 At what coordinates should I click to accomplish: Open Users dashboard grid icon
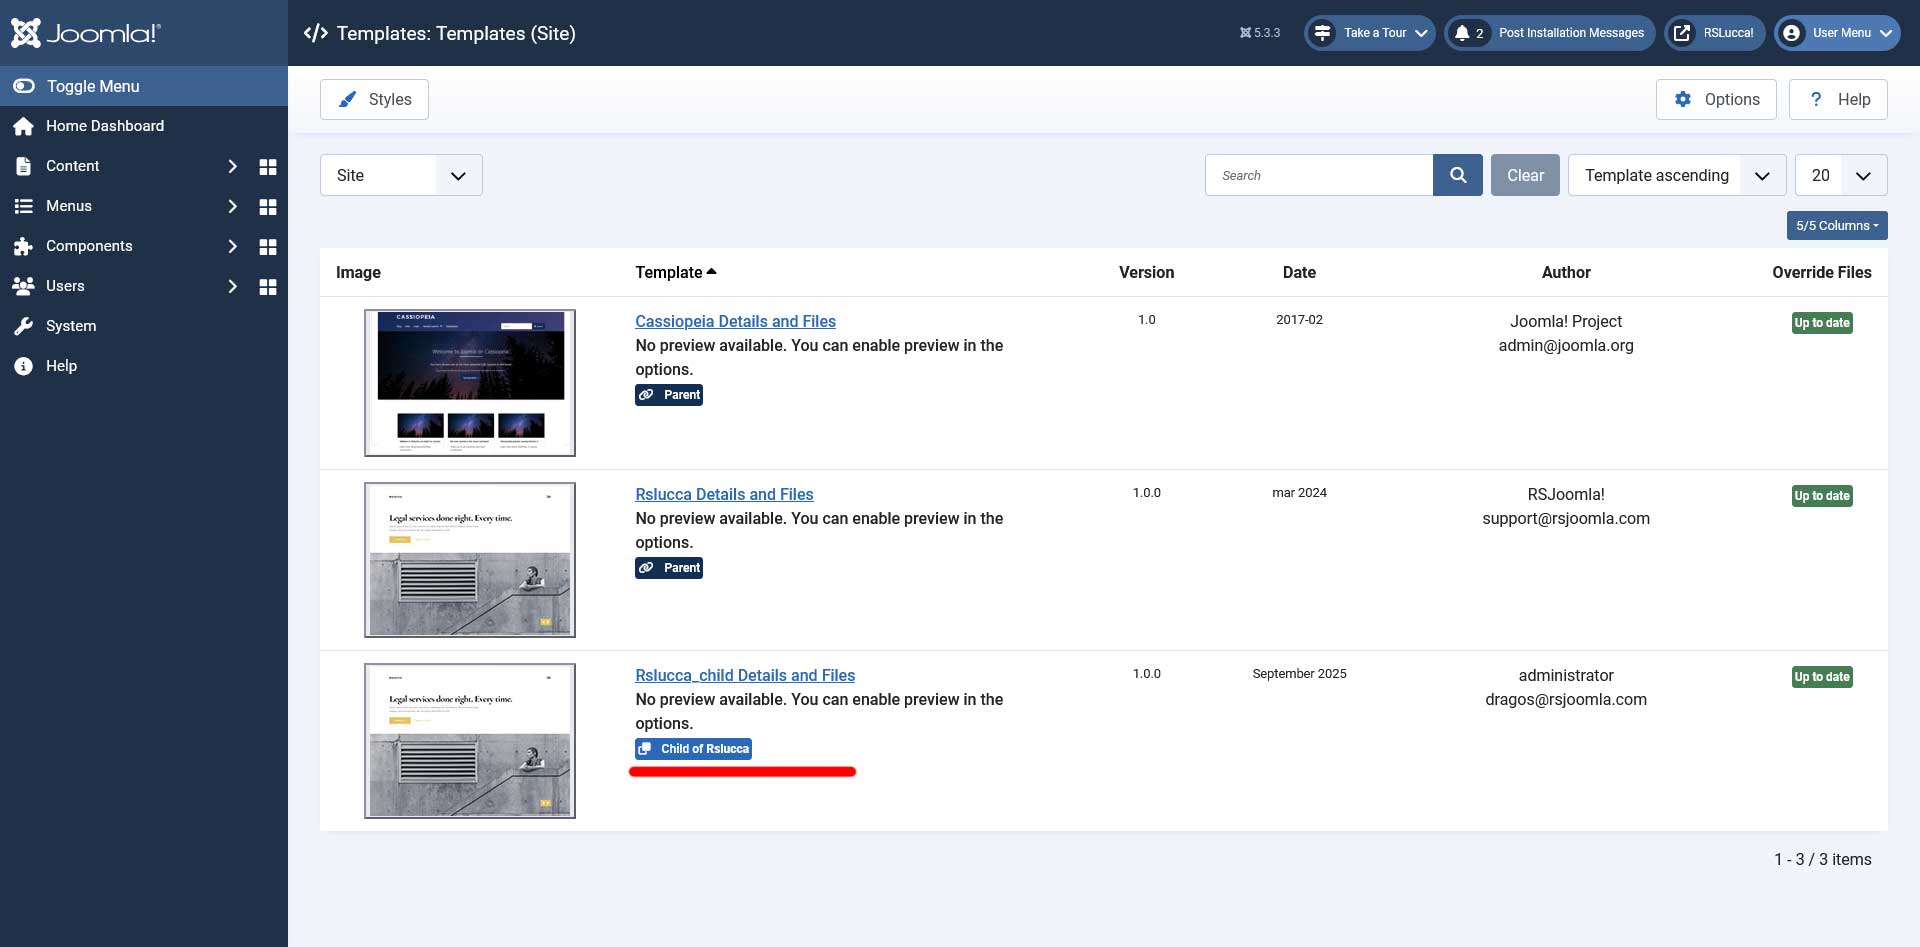tap(268, 287)
